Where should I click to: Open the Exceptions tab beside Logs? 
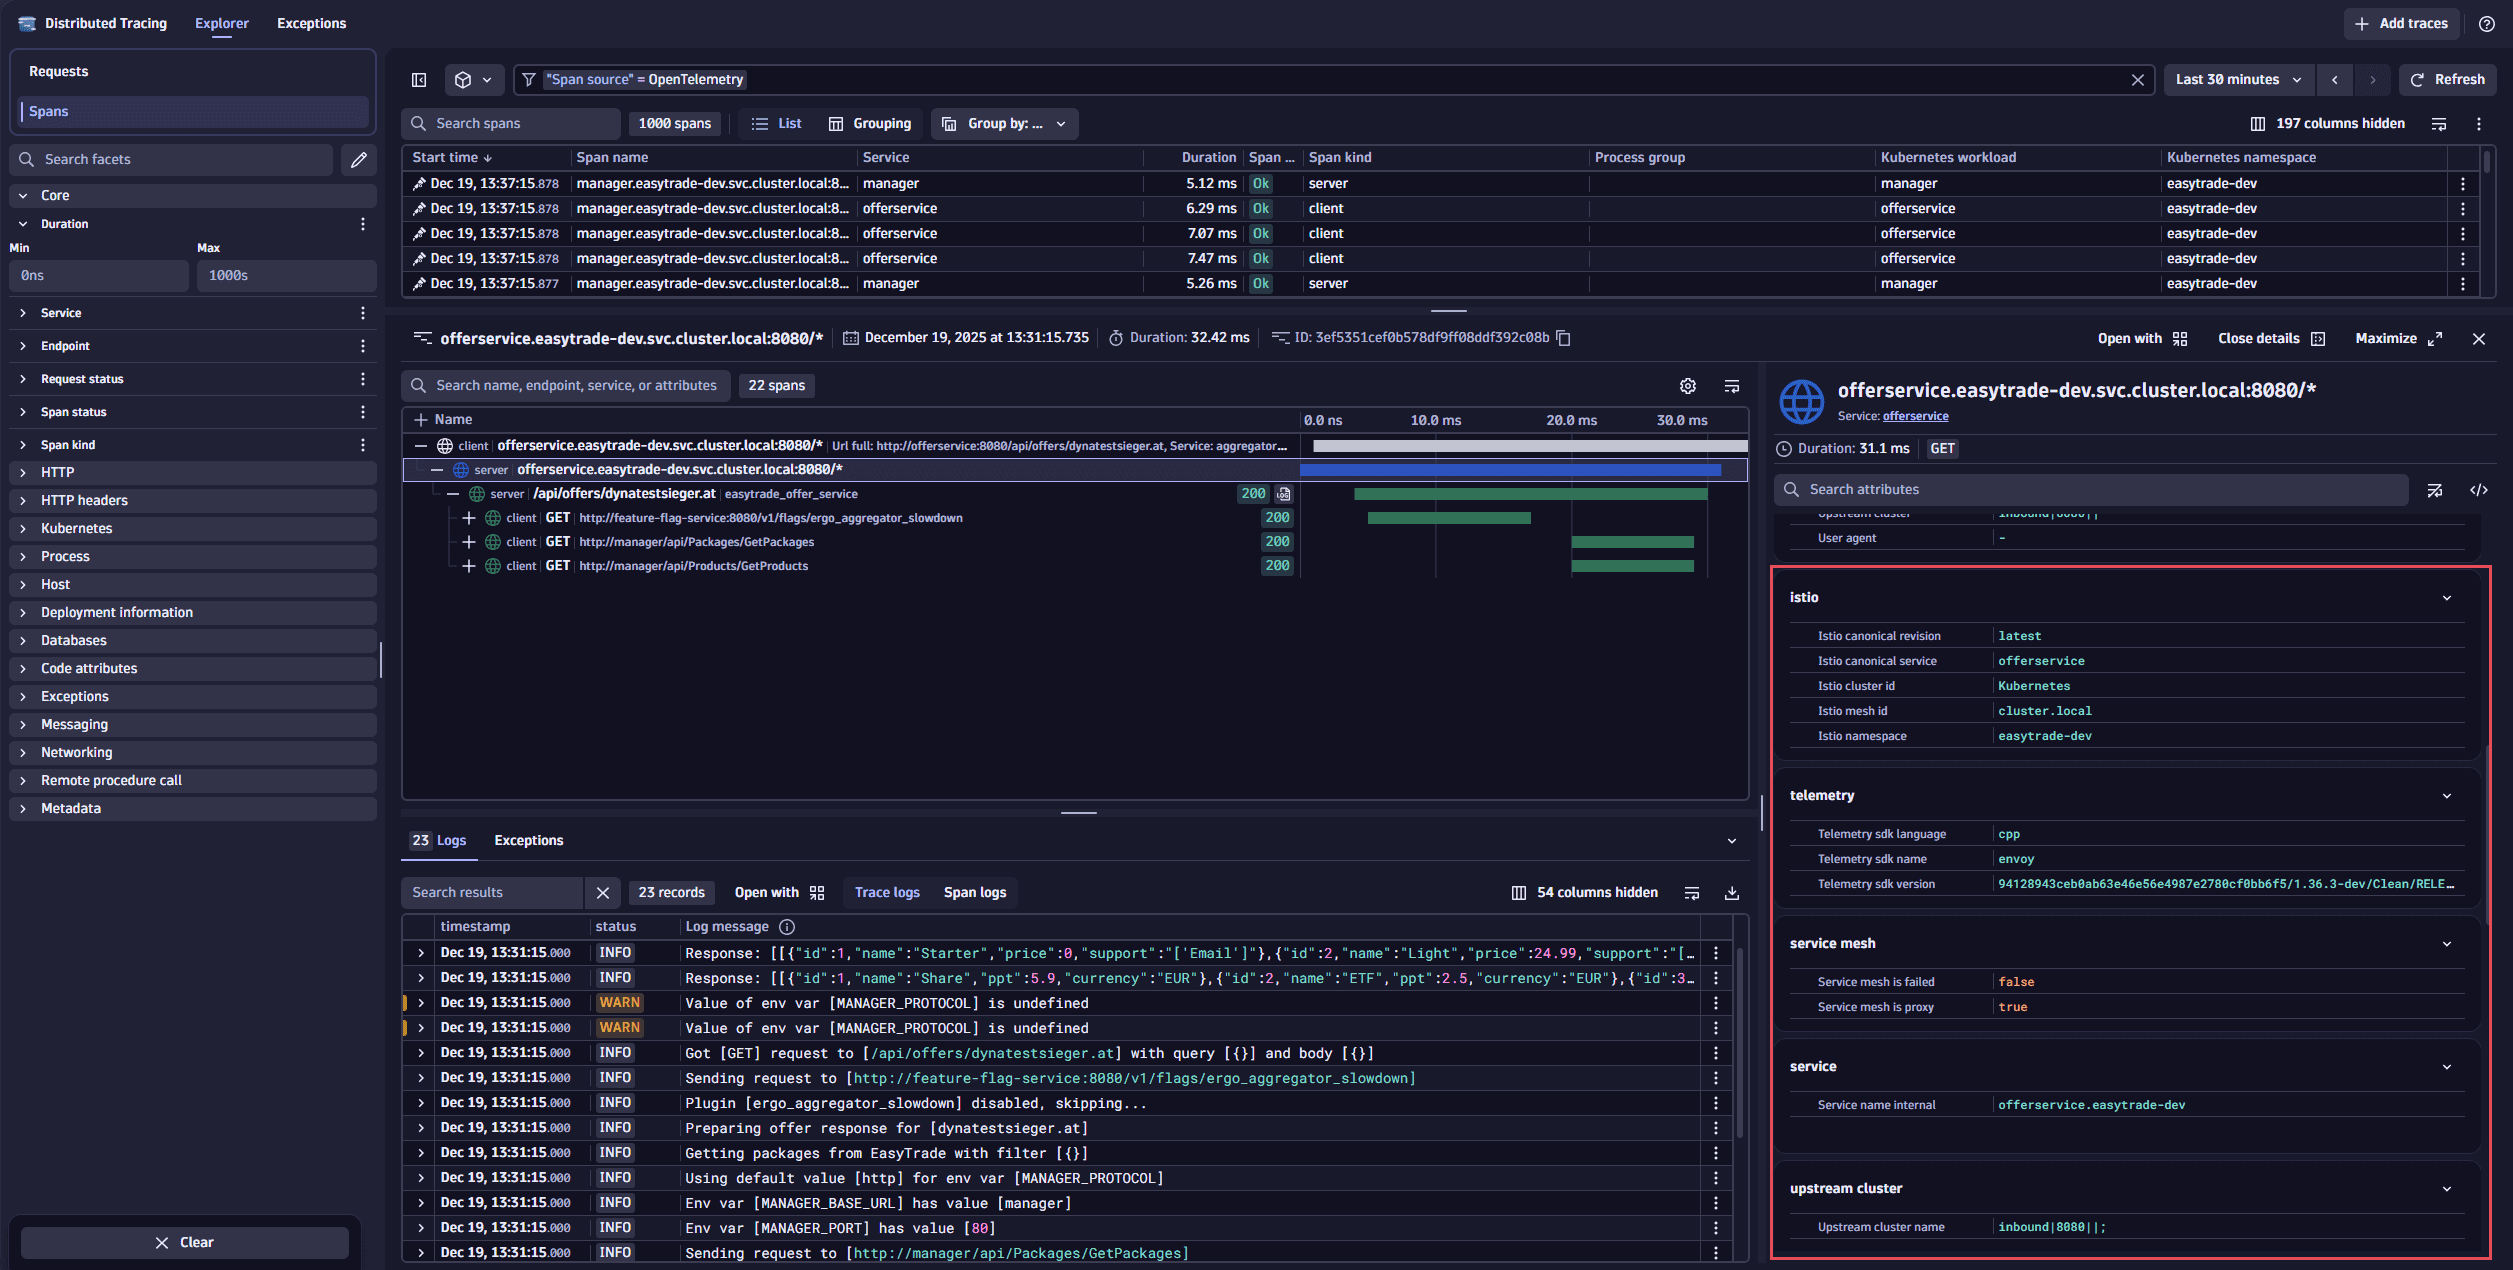pyautogui.click(x=529, y=841)
